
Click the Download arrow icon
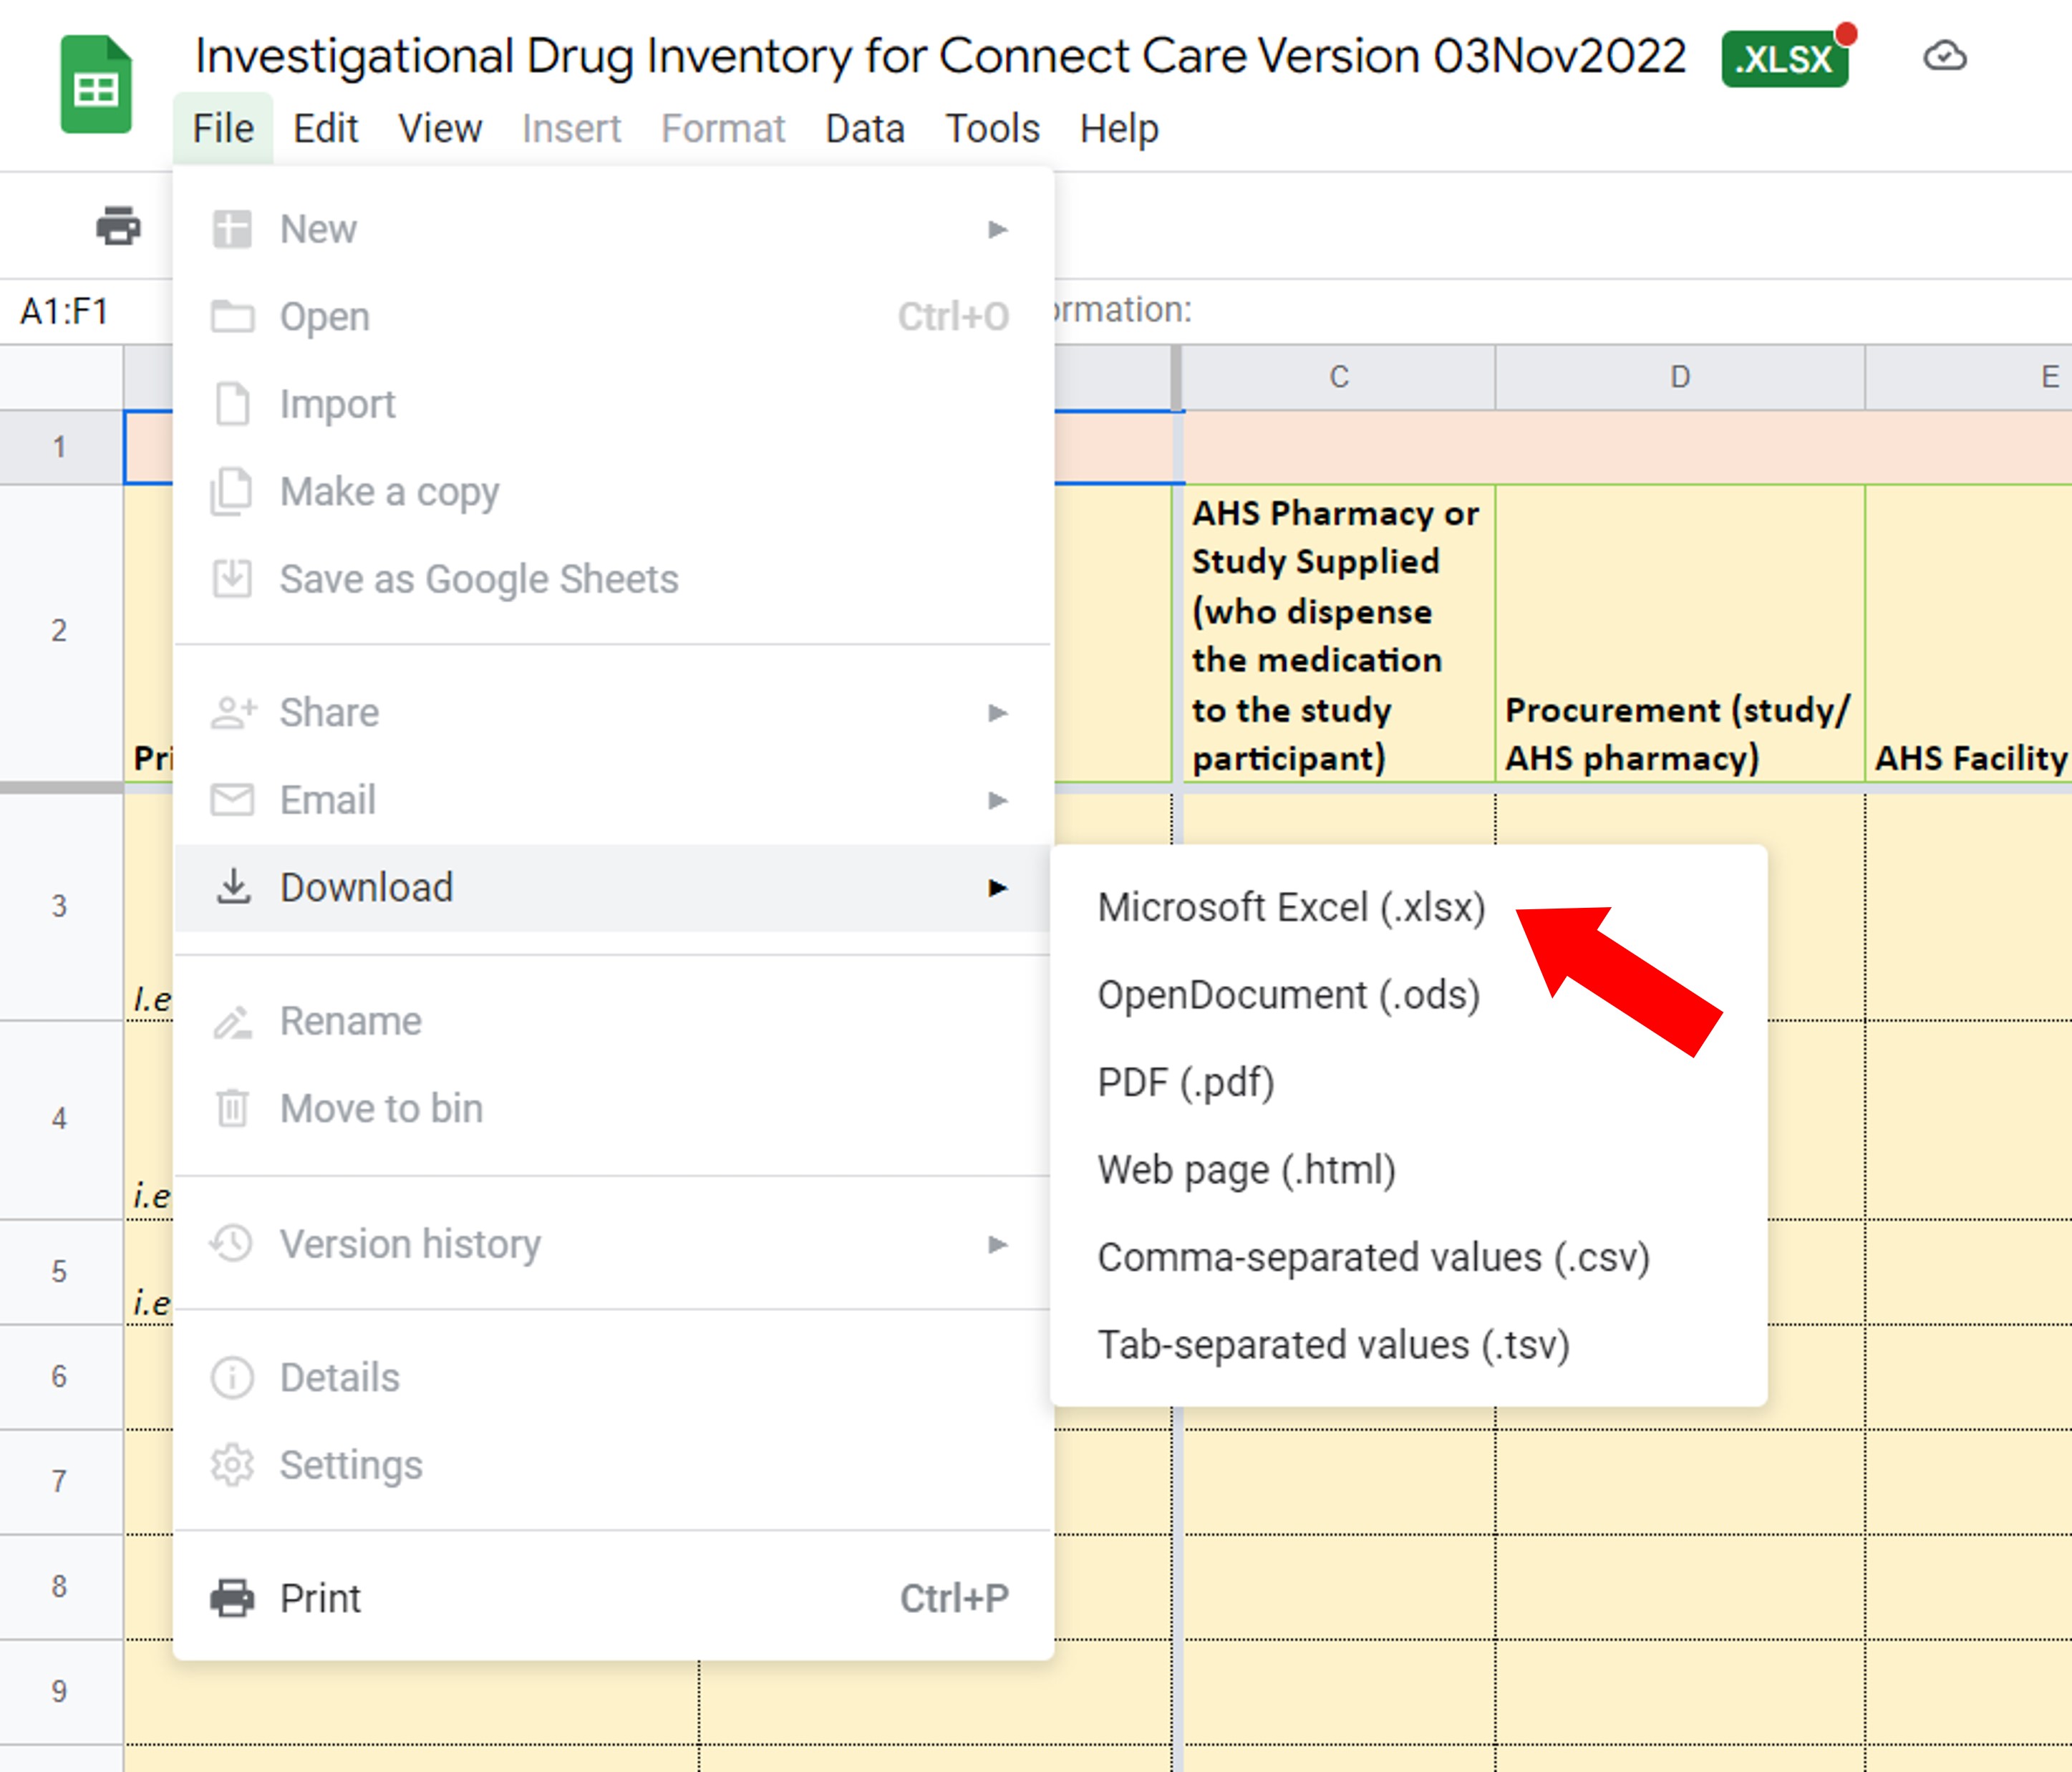(233, 887)
